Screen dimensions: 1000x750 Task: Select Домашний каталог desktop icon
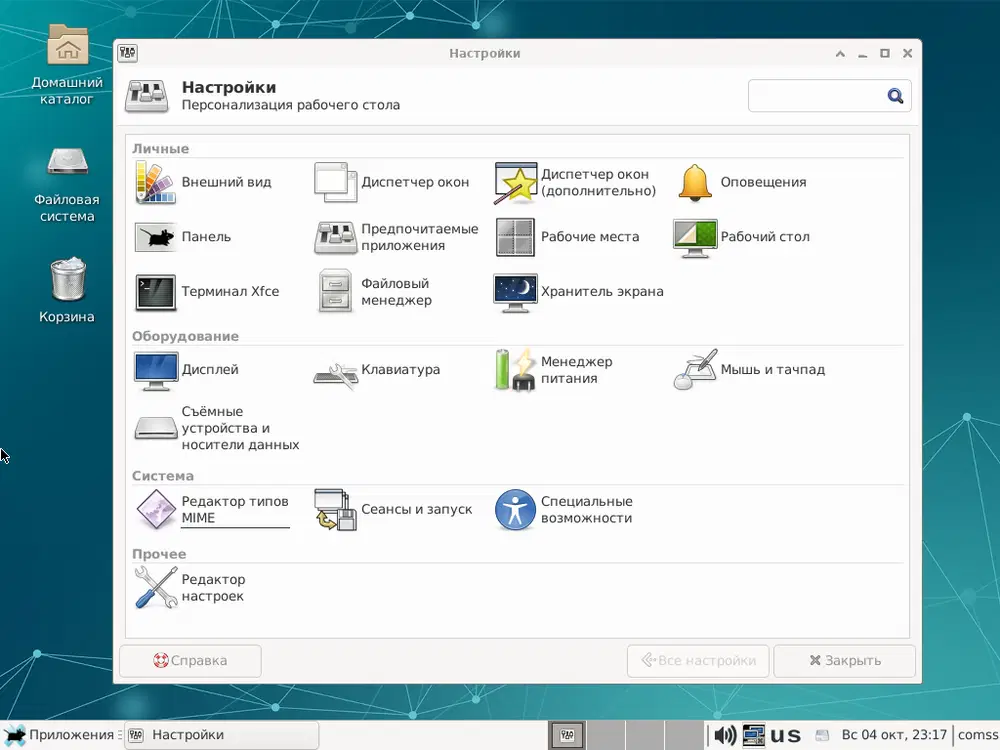[x=67, y=64]
